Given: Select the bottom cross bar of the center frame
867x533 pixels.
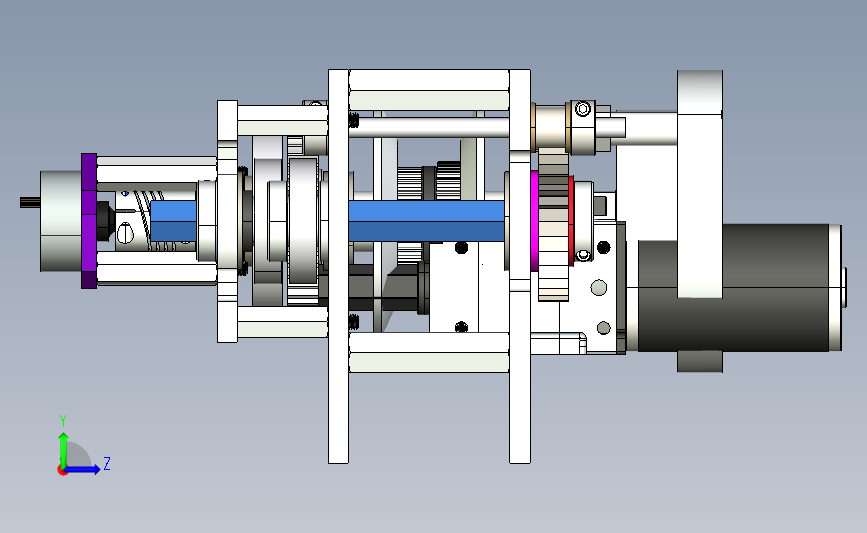Looking at the screenshot, I should (429, 352).
